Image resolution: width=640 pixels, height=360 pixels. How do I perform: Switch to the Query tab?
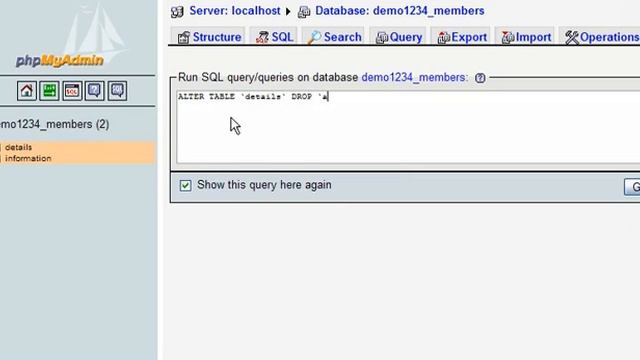coord(399,37)
